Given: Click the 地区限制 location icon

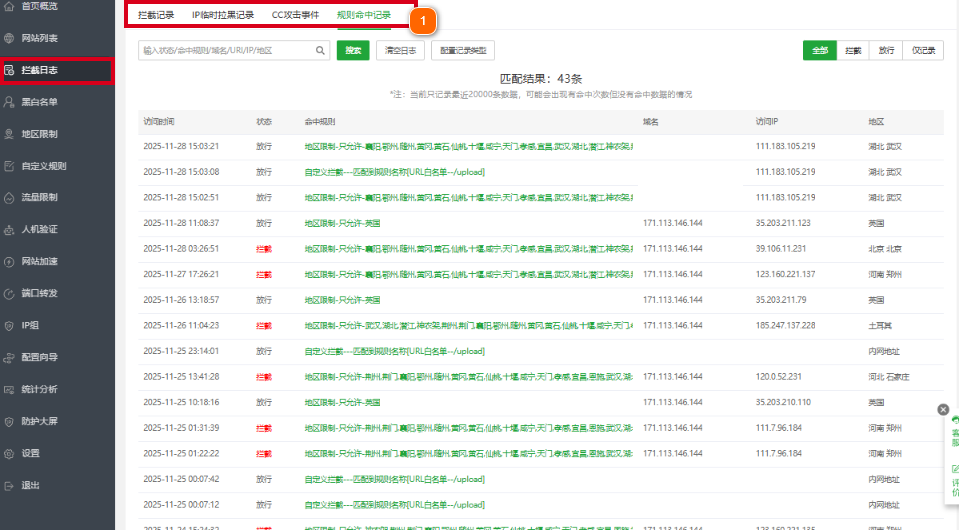Looking at the screenshot, I should pyautogui.click(x=9, y=134).
